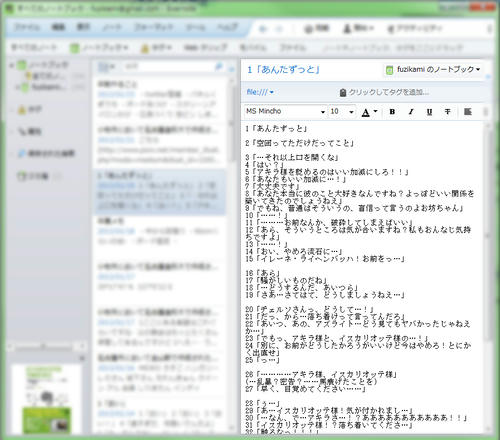Go back with the left arrow toolbar button
Viewport: 500px width, 440px height.
point(263,29)
